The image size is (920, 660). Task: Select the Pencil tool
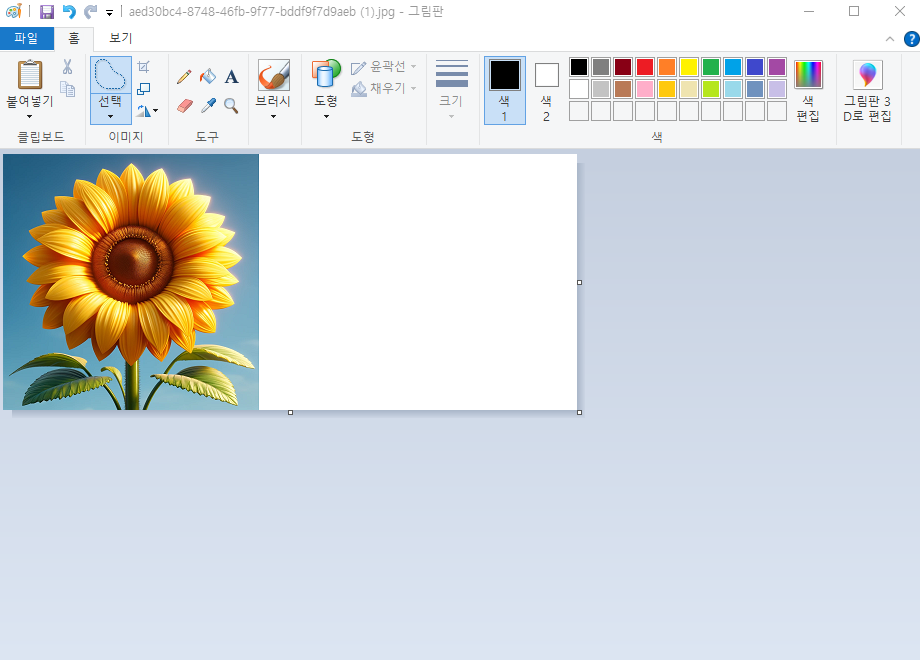184,76
